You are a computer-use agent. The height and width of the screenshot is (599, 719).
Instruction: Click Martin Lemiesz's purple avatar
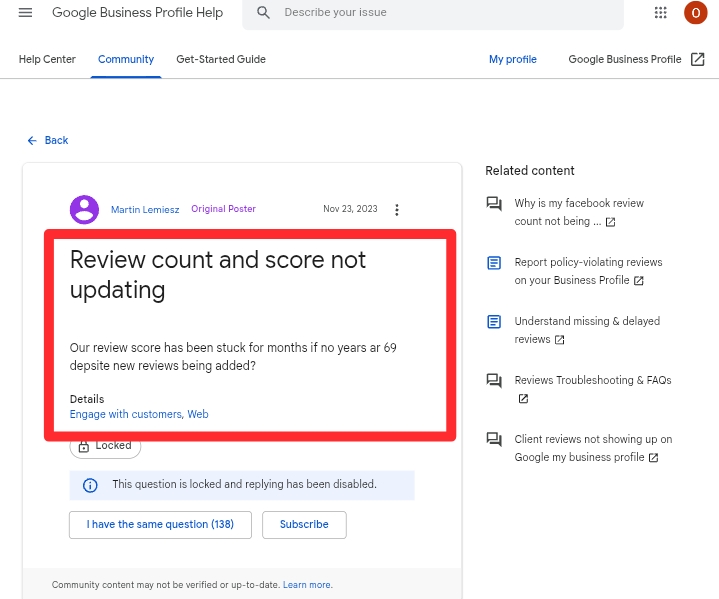click(84, 210)
